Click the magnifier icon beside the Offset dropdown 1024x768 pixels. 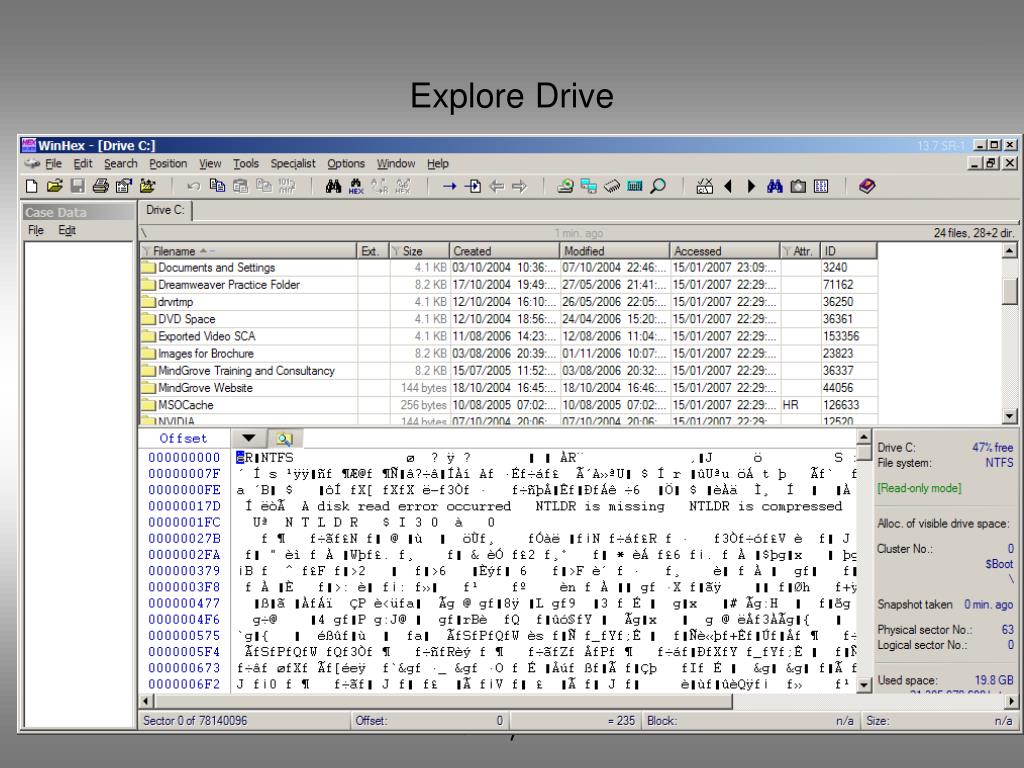pyautogui.click(x=285, y=439)
